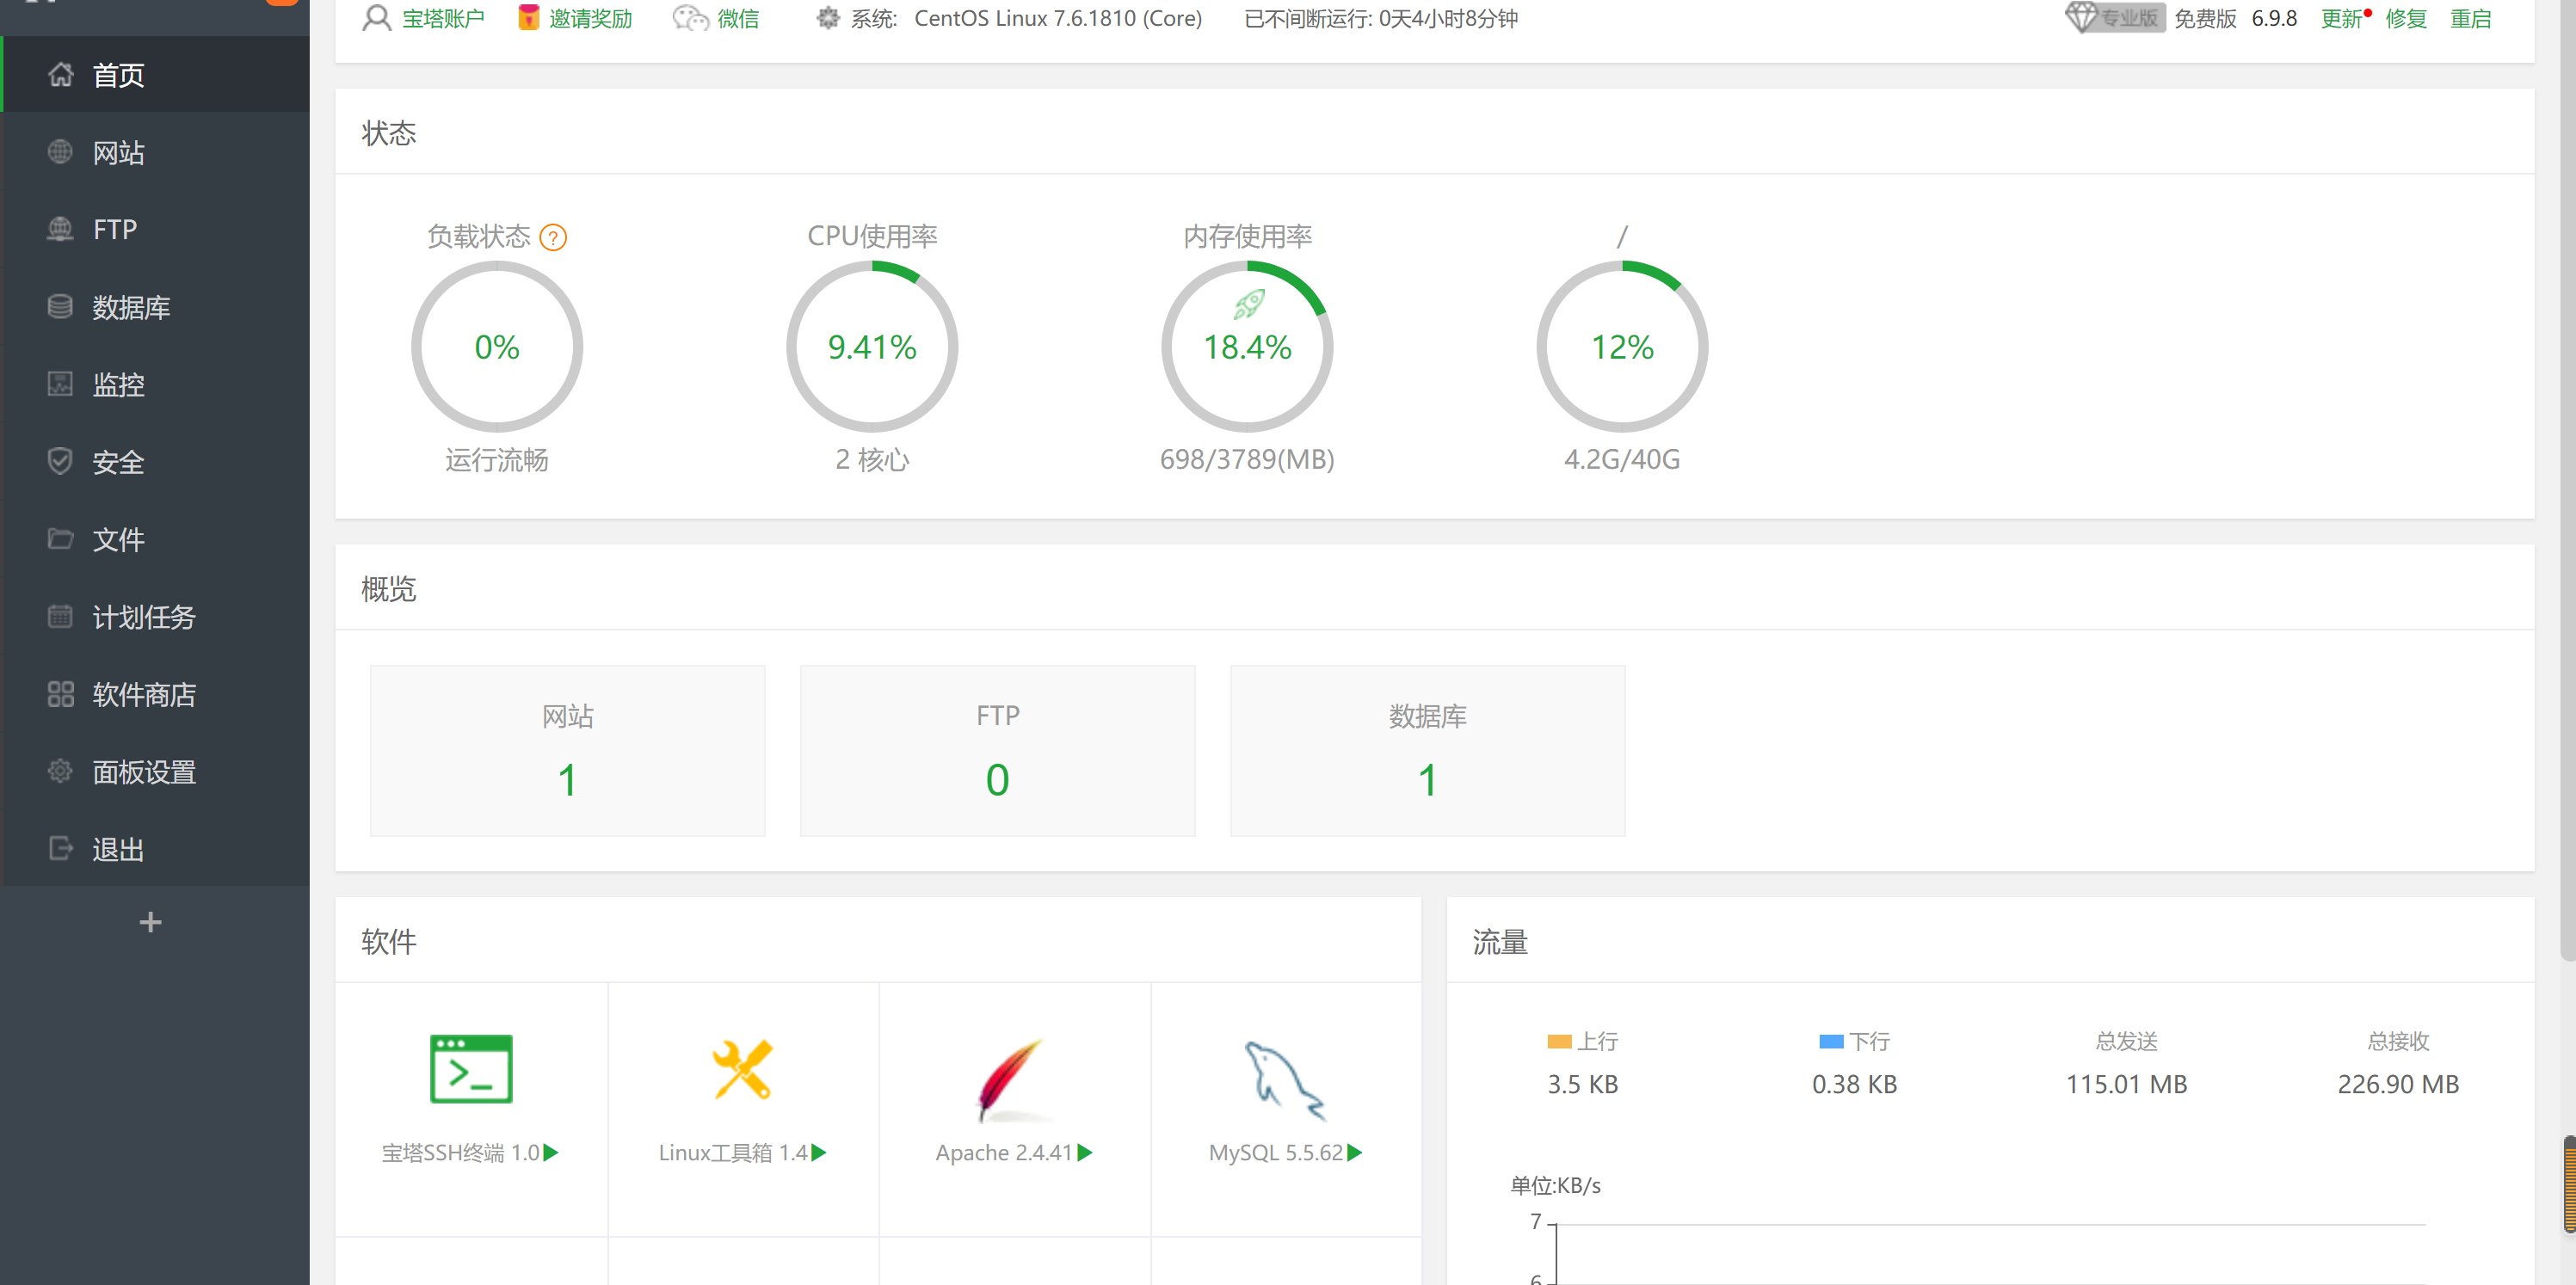Select 退出 to log out
Image resolution: width=2576 pixels, height=1285 pixels.
(117, 848)
